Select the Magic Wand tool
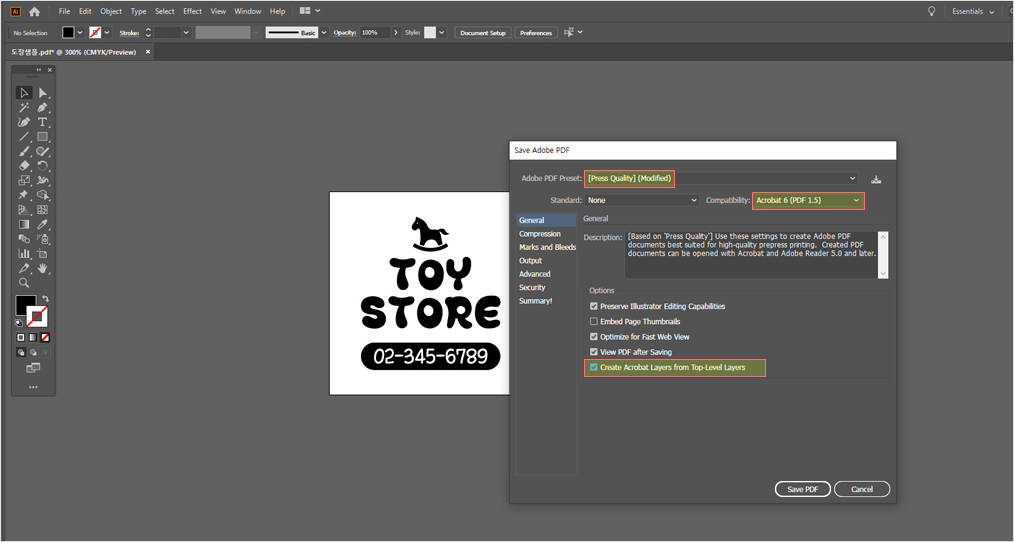 point(24,107)
